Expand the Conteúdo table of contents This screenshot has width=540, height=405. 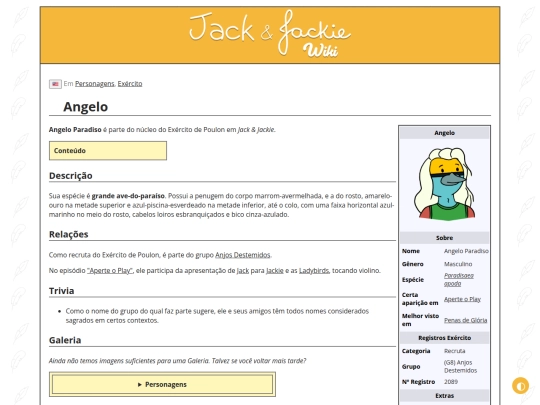pos(108,150)
